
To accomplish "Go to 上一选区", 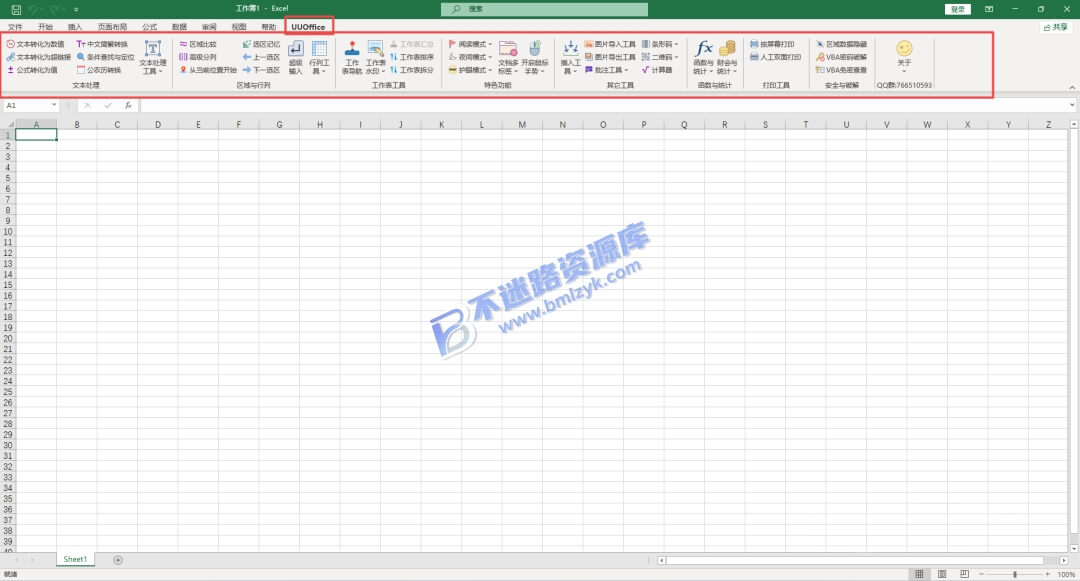I will coord(261,57).
